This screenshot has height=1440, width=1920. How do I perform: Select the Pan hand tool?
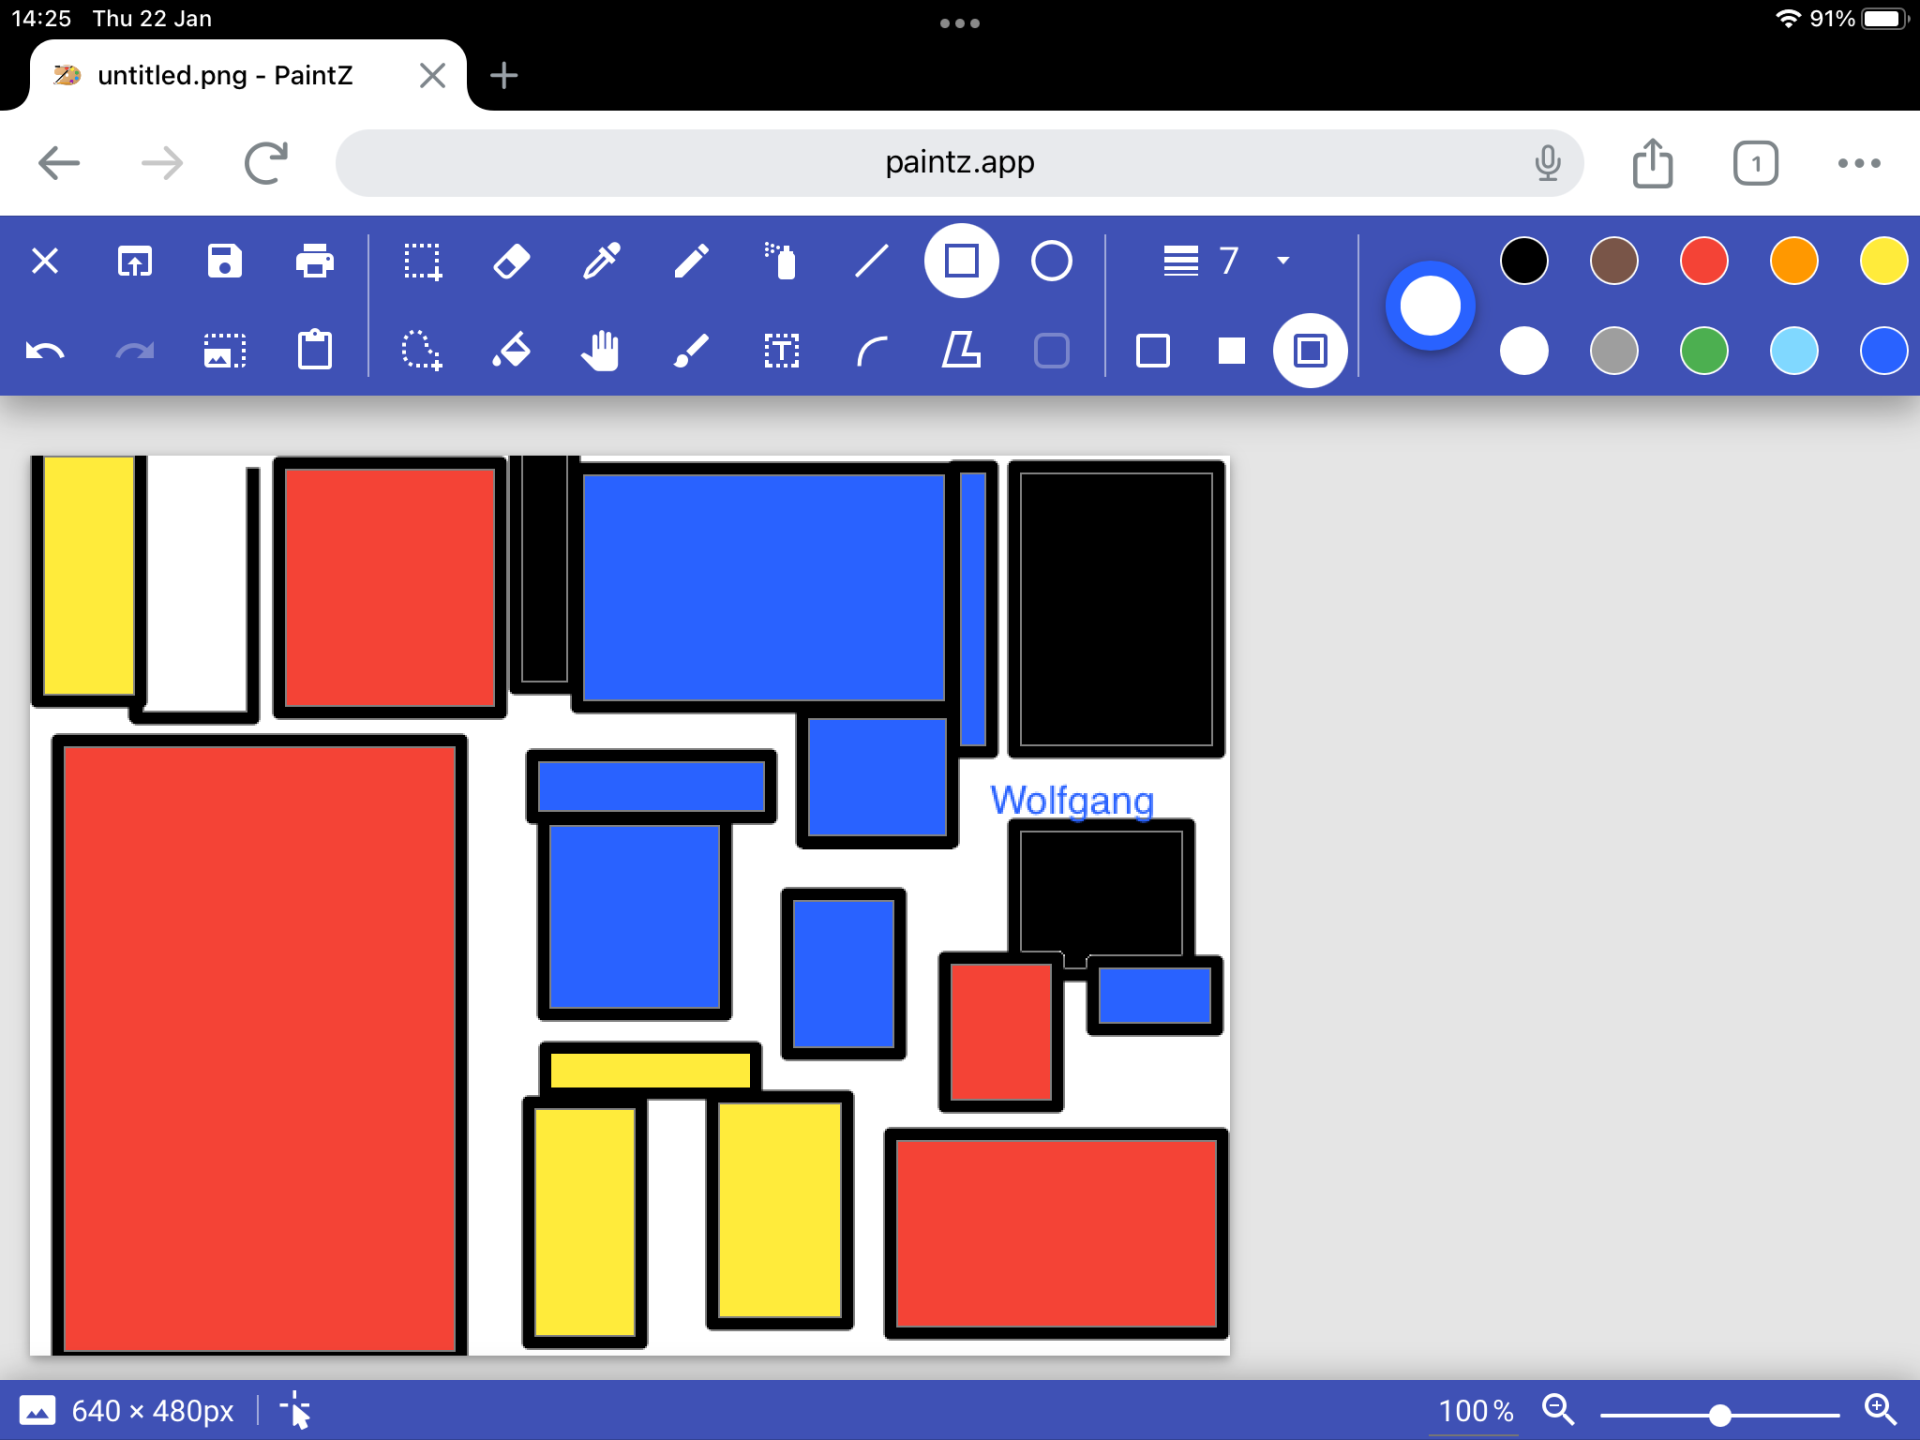point(601,351)
